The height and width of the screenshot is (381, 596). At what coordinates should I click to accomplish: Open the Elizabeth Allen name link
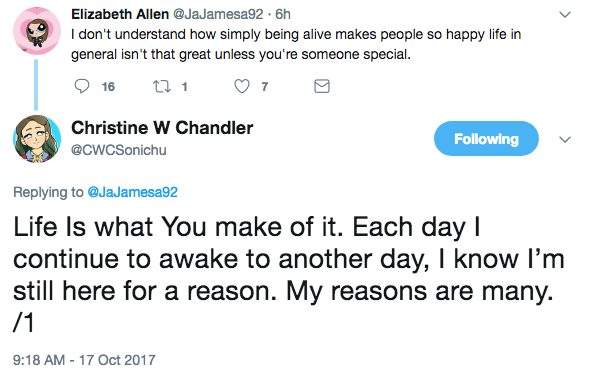(120, 14)
